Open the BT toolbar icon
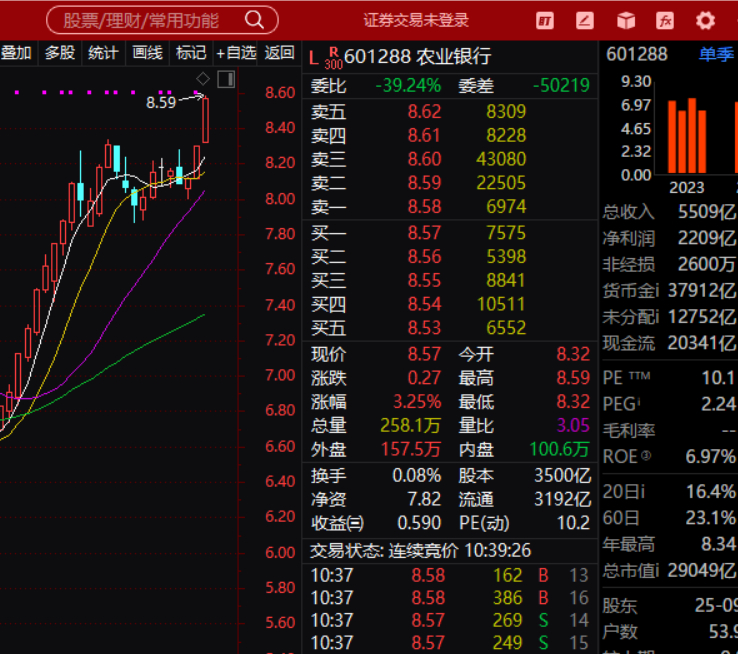Screen dimensions: 738x654 coord(545,20)
